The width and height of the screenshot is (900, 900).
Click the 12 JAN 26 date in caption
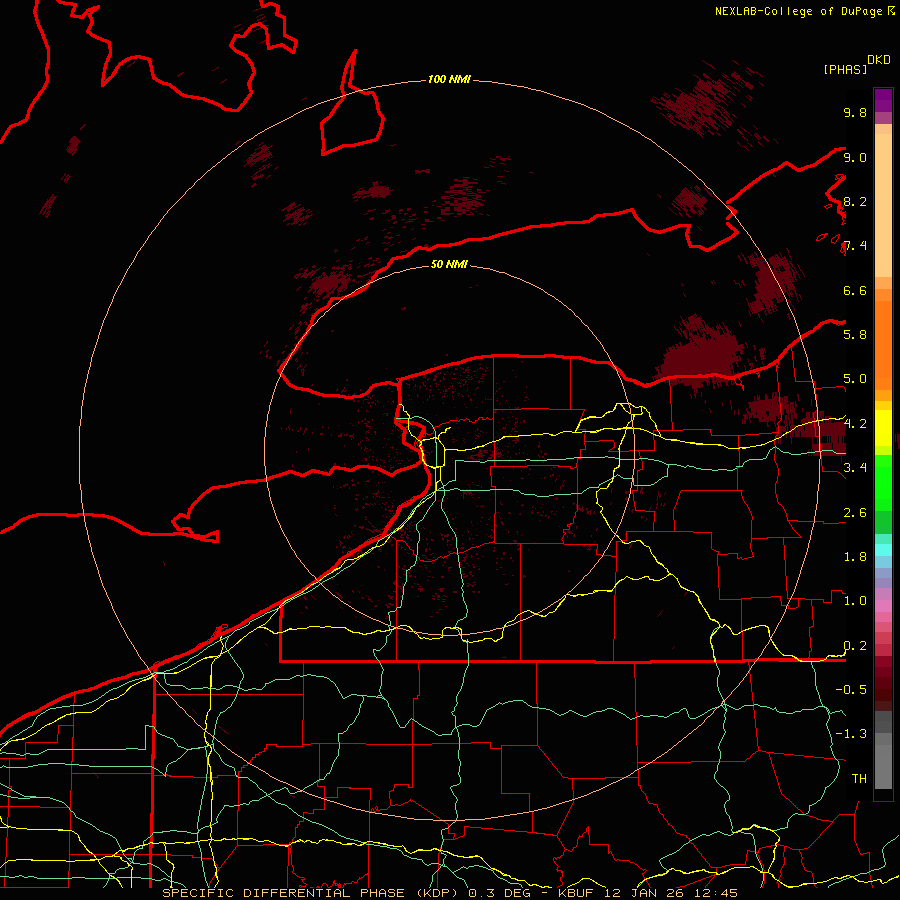coord(645,893)
